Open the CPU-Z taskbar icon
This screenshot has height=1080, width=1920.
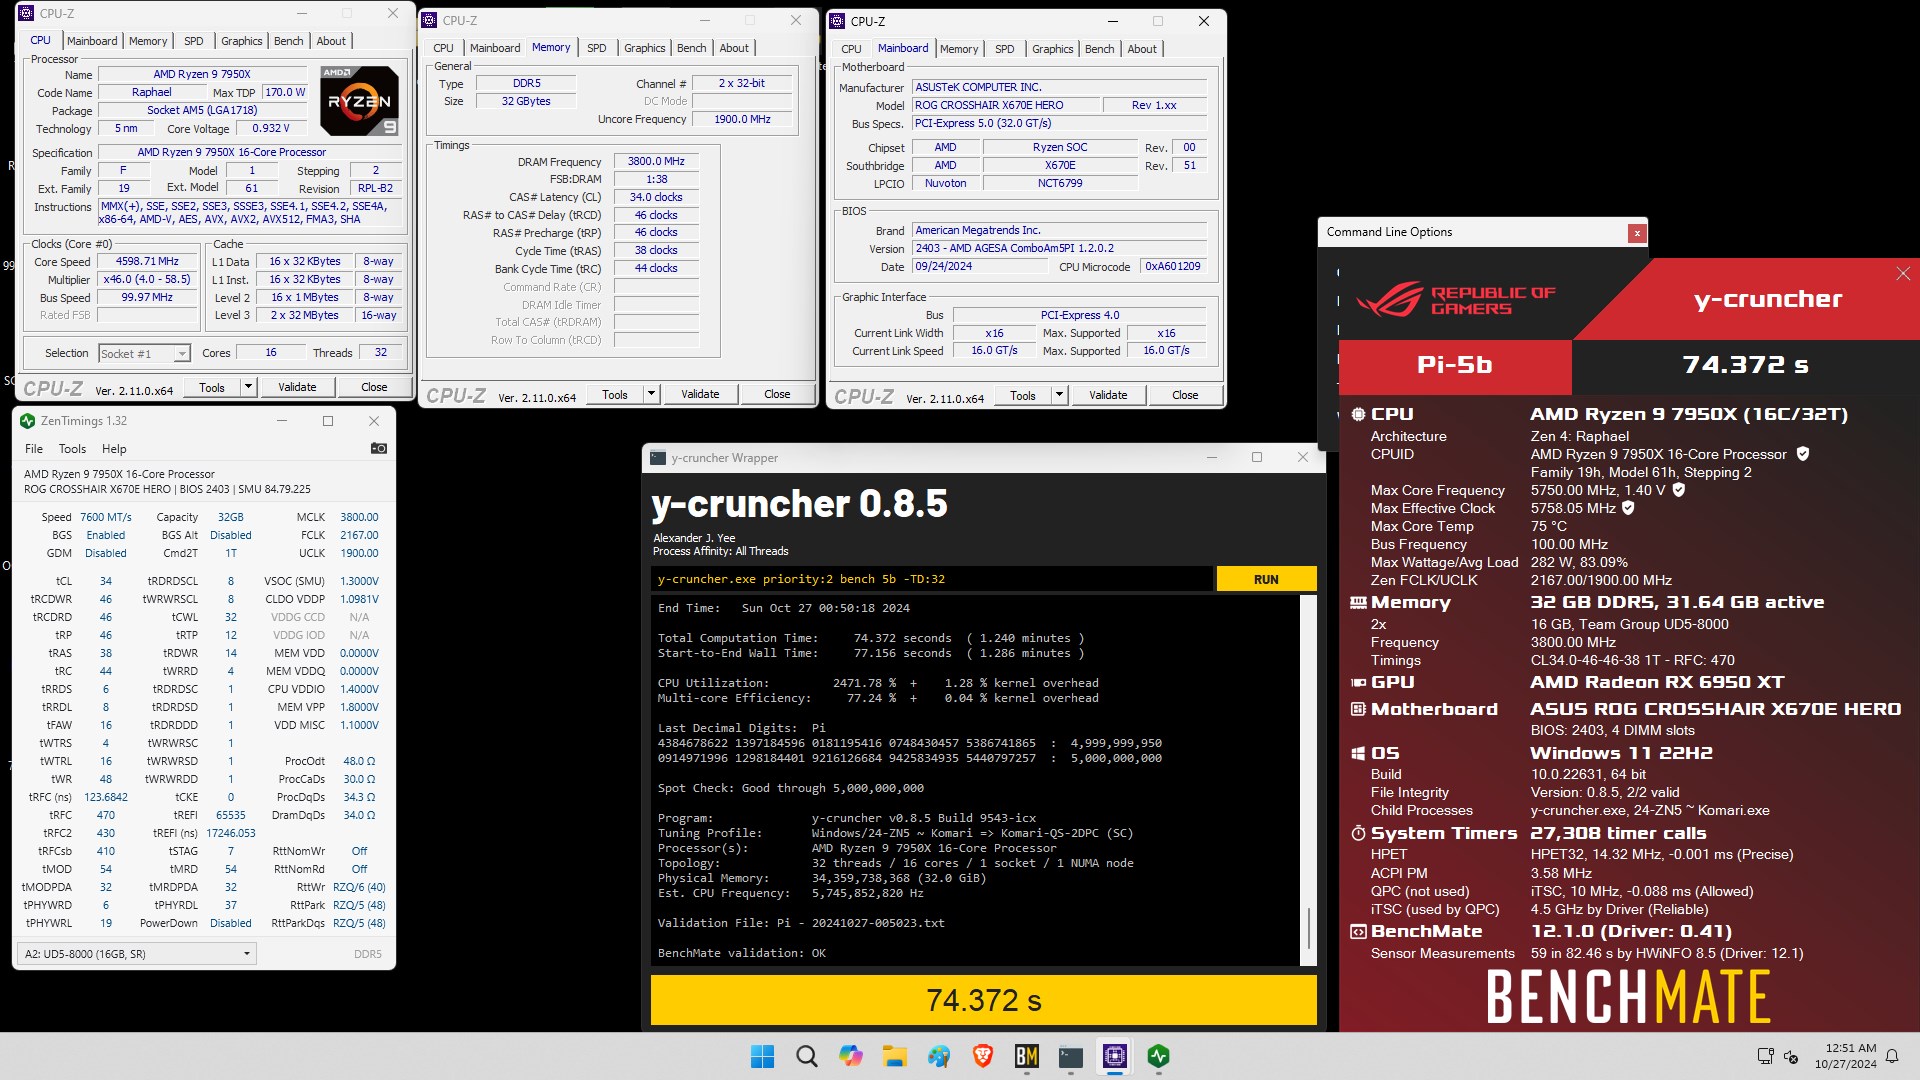tap(1114, 1056)
